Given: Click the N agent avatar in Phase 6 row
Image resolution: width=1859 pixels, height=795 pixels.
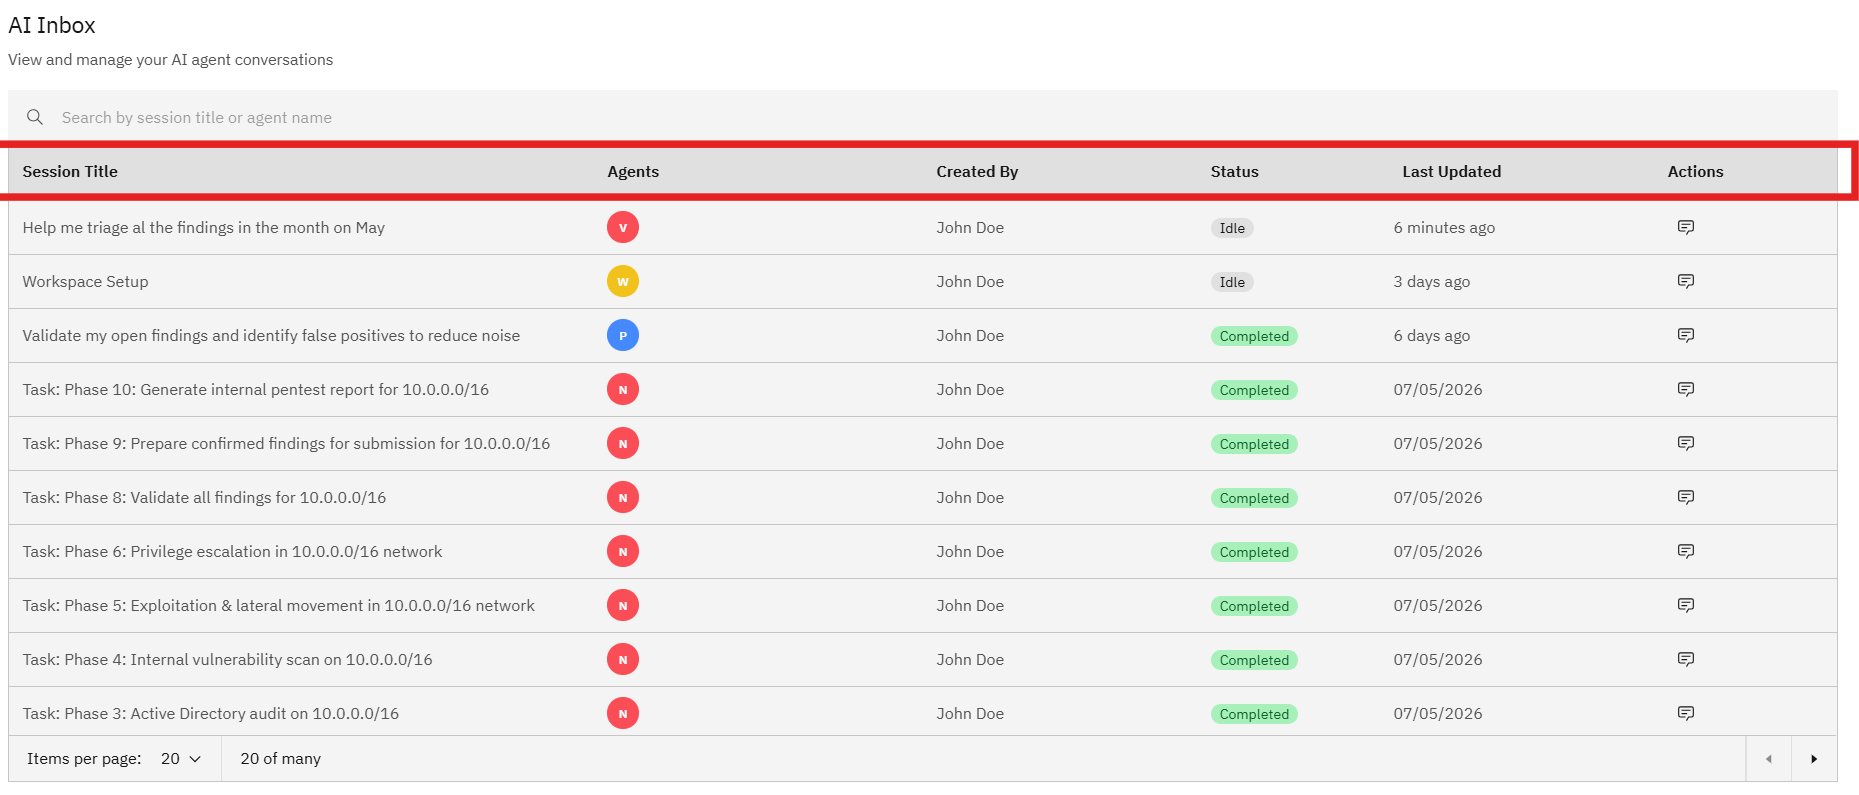Looking at the screenshot, I should (x=623, y=551).
